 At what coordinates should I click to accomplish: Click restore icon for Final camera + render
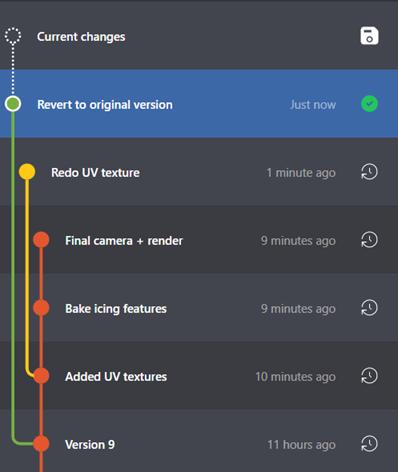369,240
